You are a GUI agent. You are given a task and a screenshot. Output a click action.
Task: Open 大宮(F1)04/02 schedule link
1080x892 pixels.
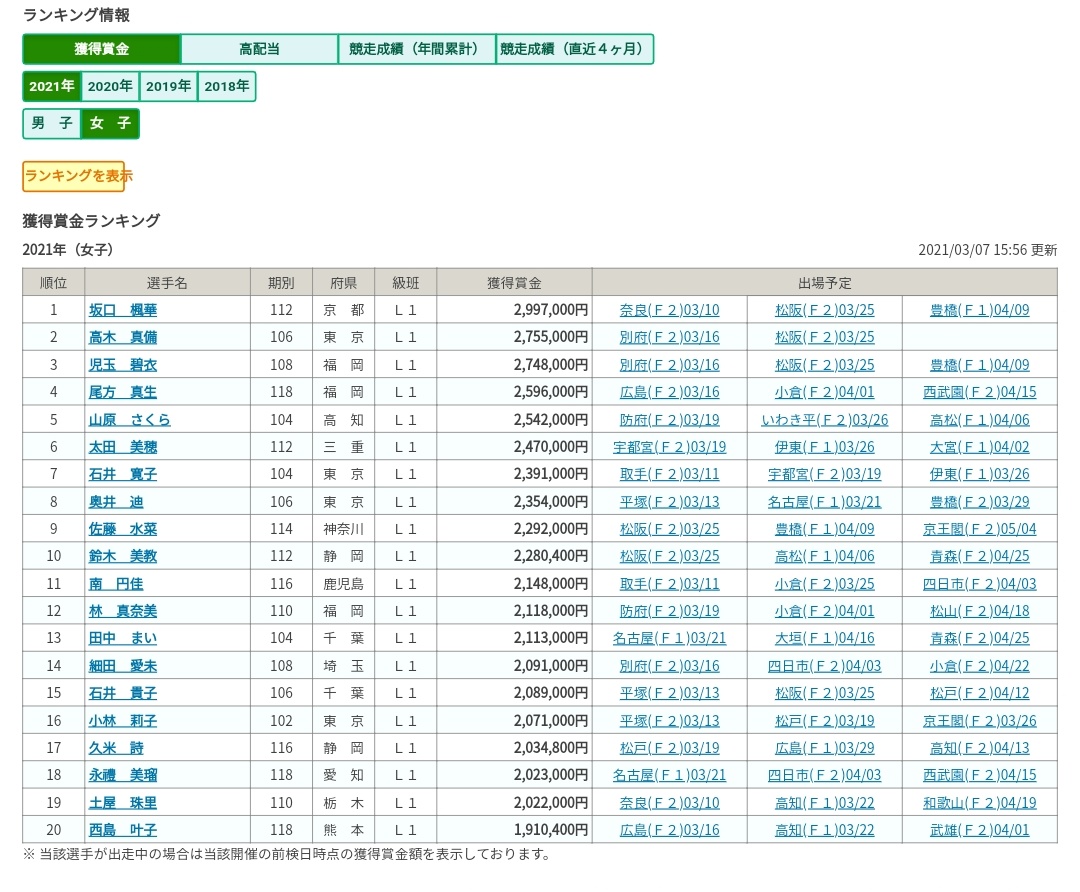979,447
